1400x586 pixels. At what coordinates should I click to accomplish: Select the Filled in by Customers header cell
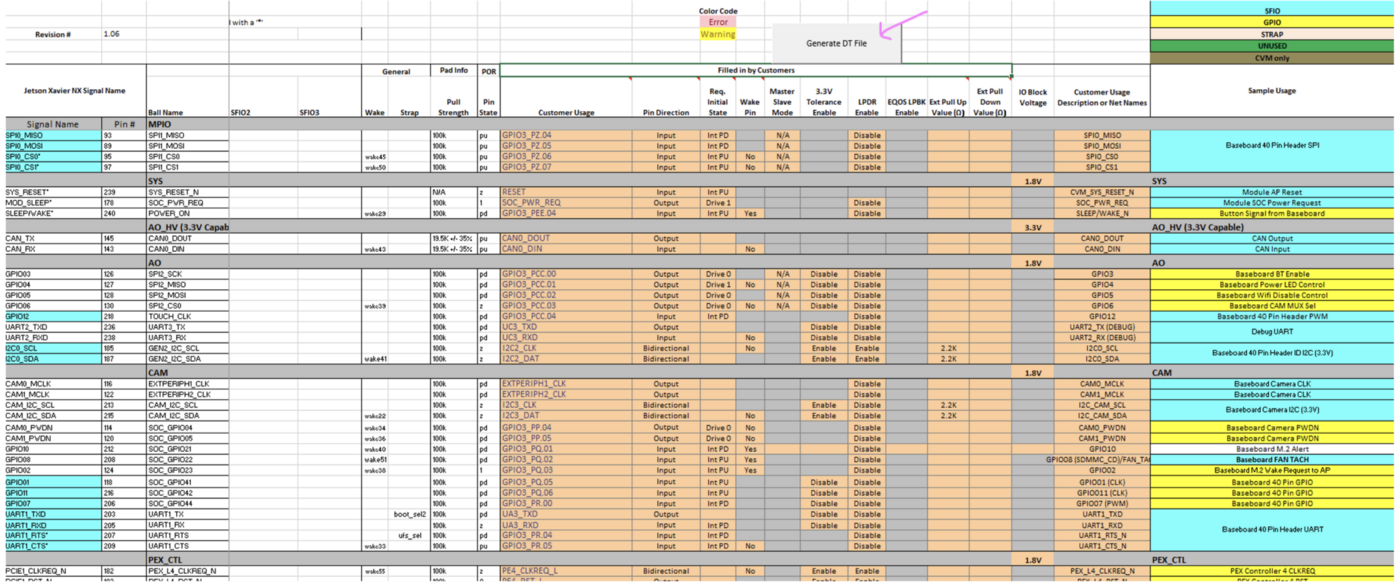click(756, 71)
